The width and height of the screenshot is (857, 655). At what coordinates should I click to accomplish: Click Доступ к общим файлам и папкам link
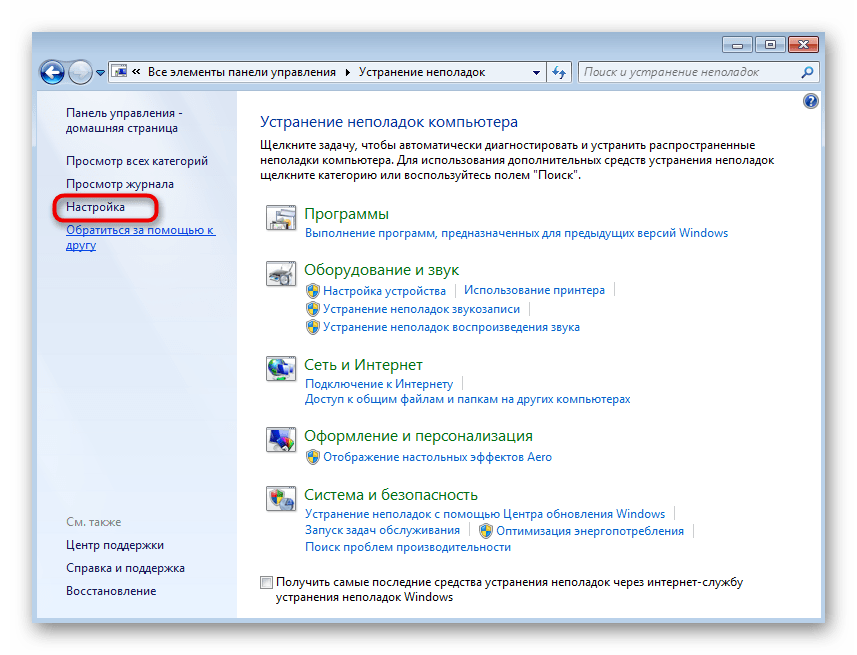point(467,399)
